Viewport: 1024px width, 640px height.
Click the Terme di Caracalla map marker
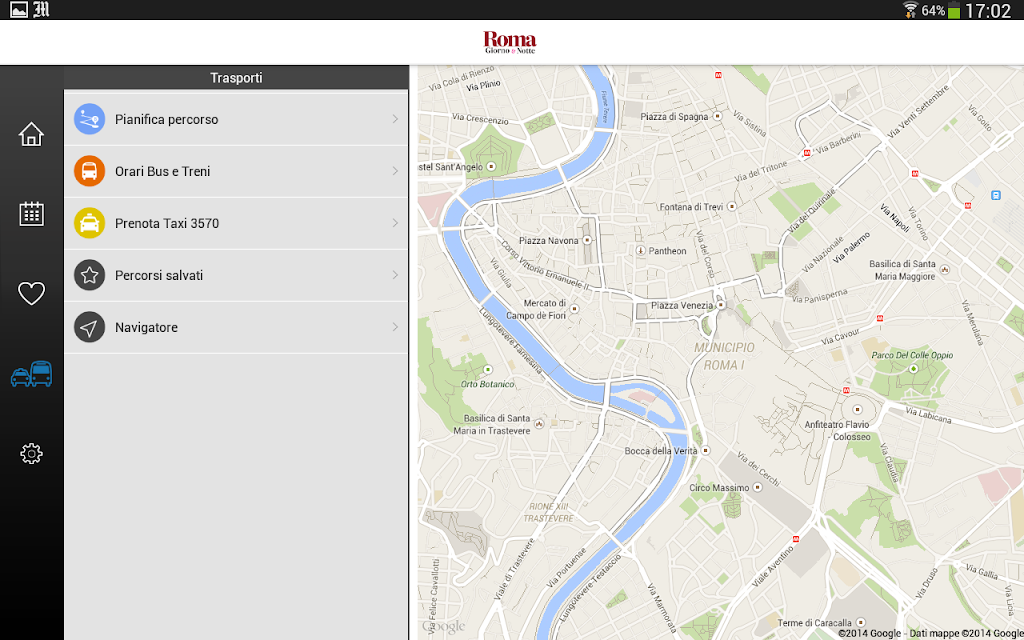(x=861, y=622)
